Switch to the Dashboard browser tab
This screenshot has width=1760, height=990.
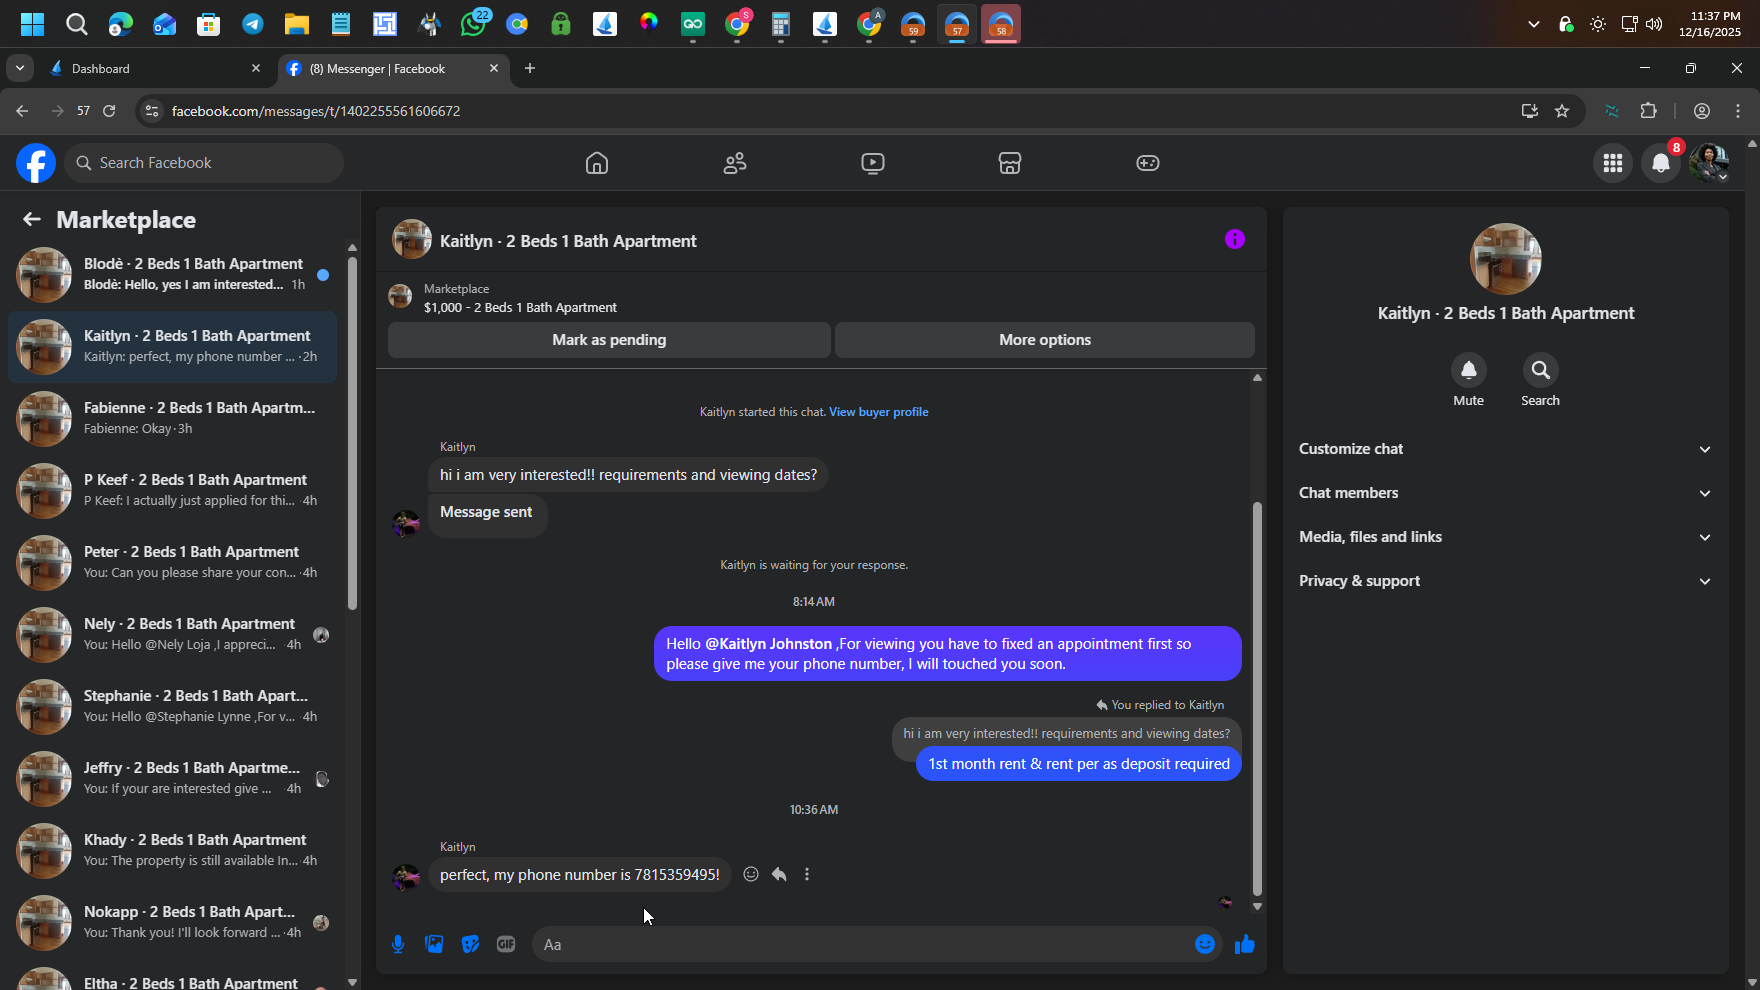pos(156,68)
